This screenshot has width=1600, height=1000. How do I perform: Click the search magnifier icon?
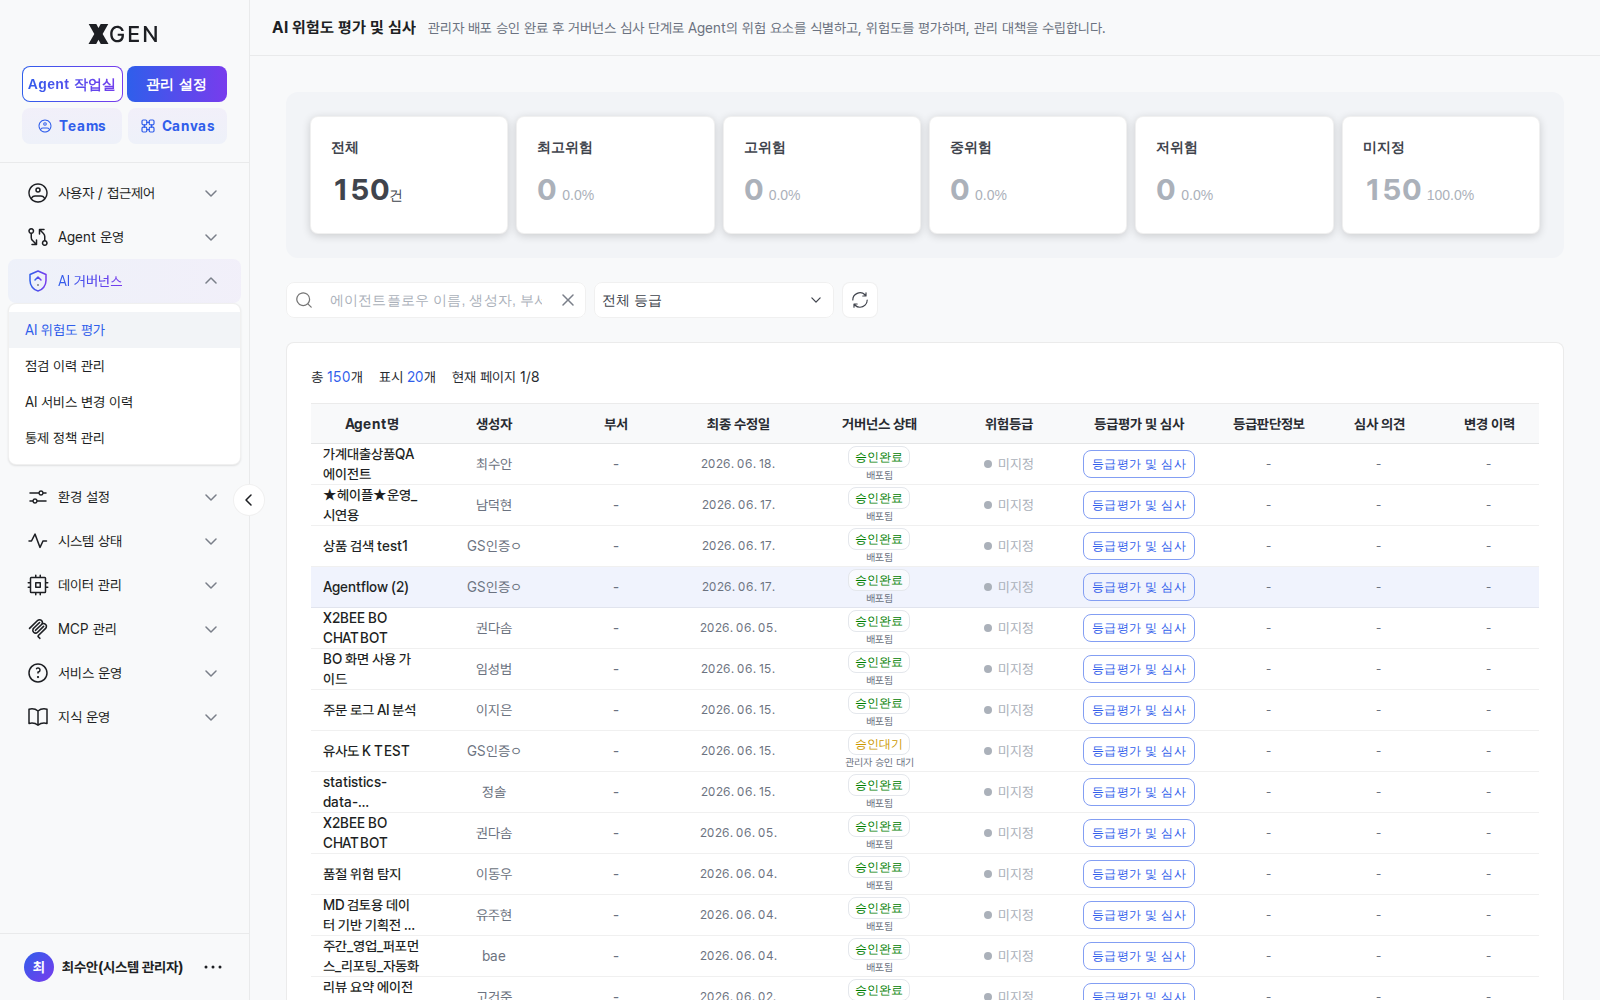point(305,300)
